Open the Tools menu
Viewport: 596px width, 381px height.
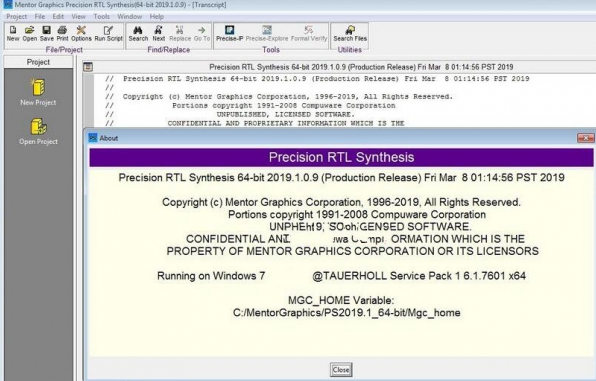click(x=101, y=17)
